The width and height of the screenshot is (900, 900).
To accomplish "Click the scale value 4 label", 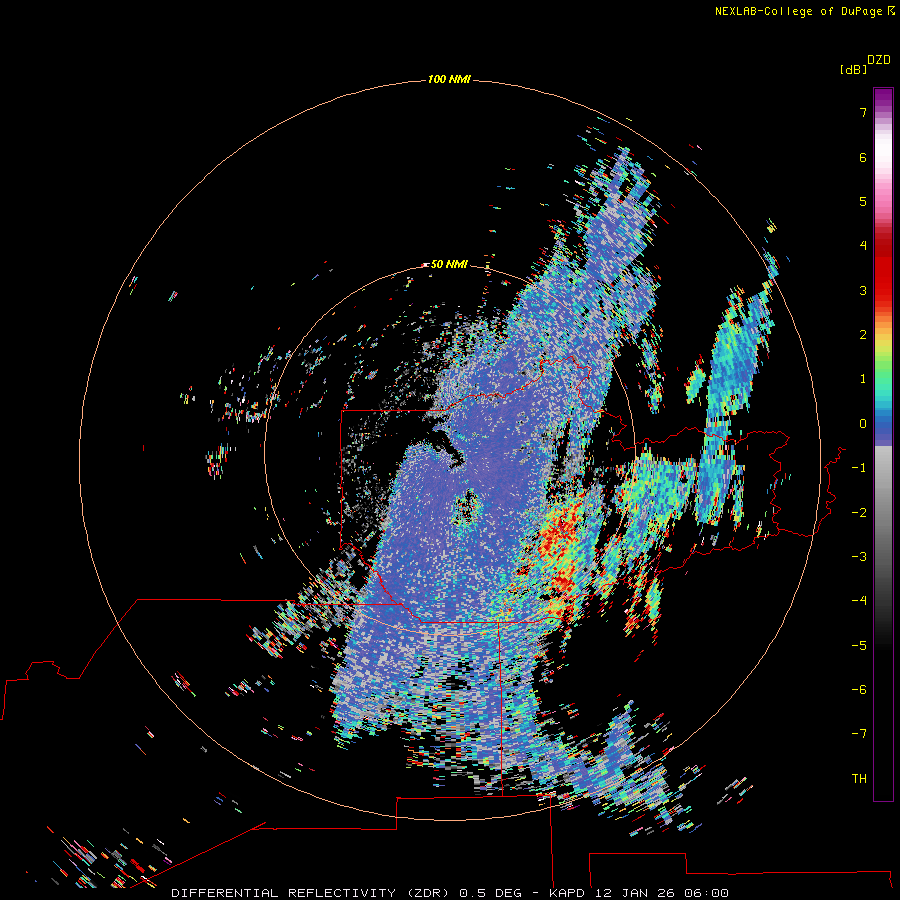I will [863, 246].
